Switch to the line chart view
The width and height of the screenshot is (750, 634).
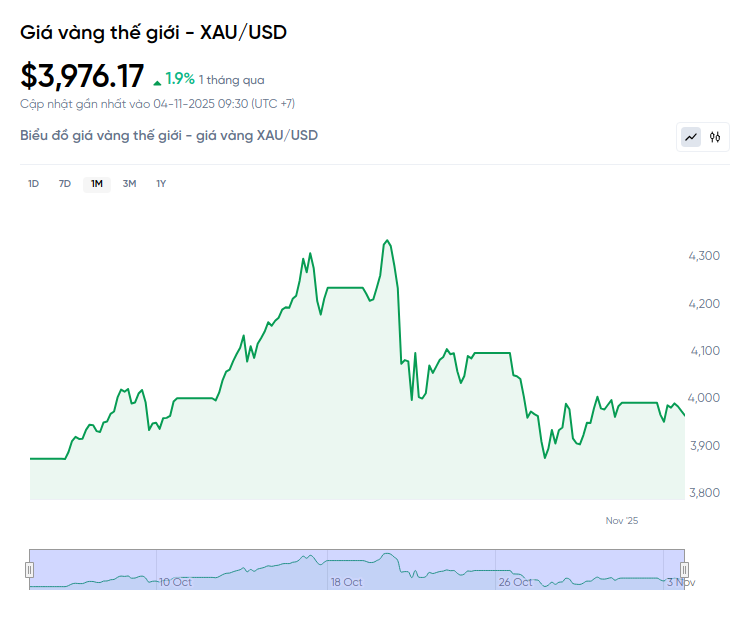coord(691,137)
